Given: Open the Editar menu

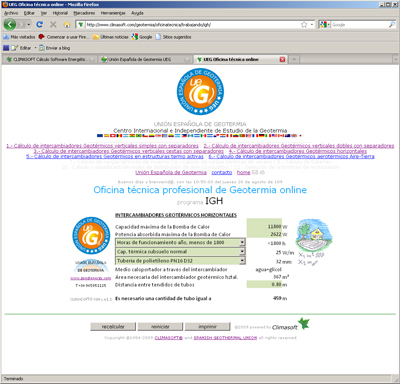Looking at the screenshot, I should [29, 13].
